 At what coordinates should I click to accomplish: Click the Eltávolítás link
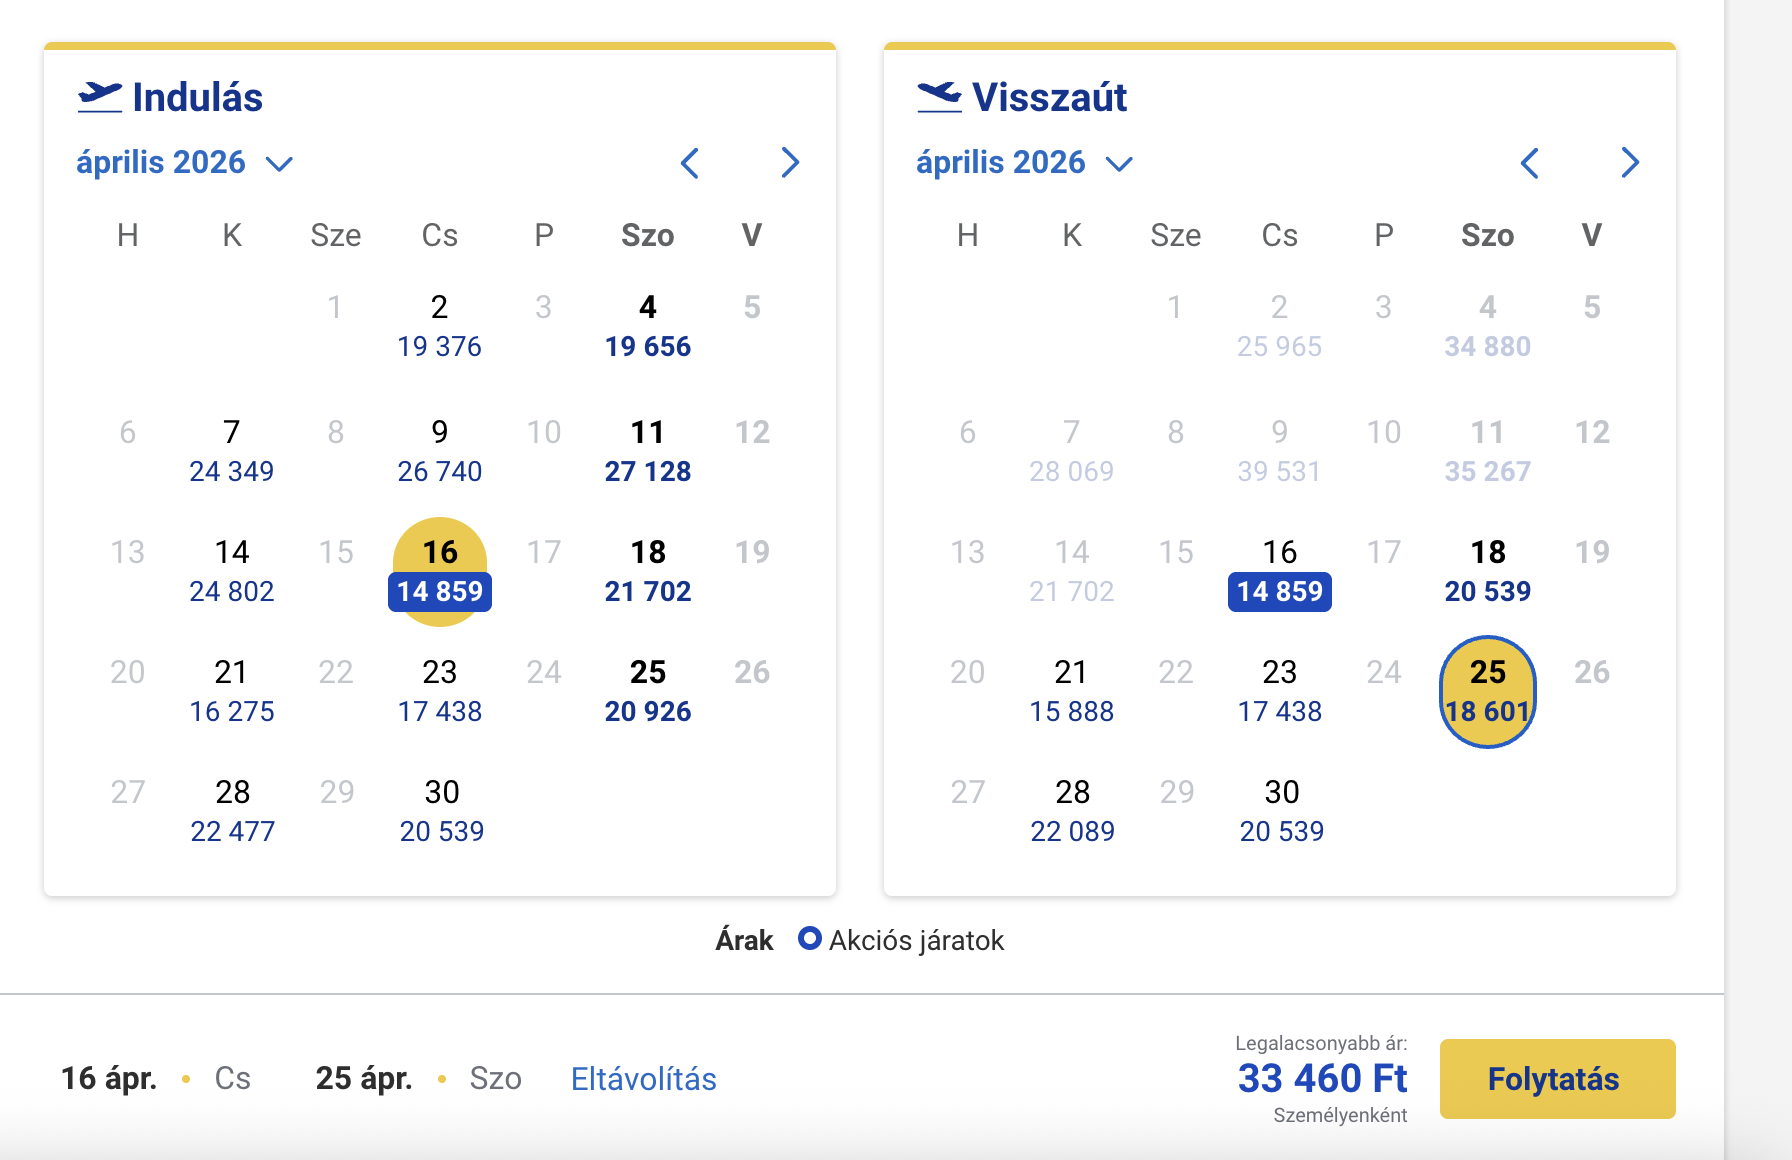point(643,1079)
